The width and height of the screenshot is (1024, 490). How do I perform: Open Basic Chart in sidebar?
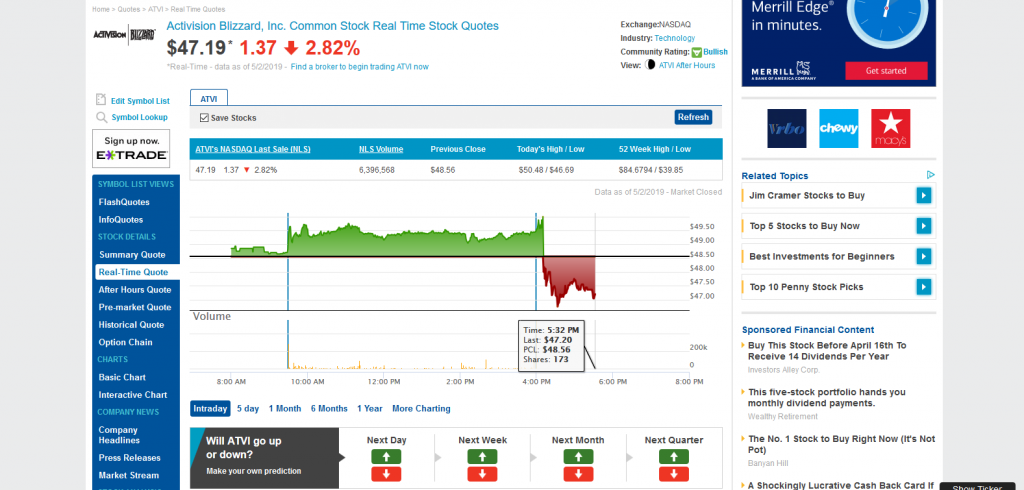[x=122, y=377]
